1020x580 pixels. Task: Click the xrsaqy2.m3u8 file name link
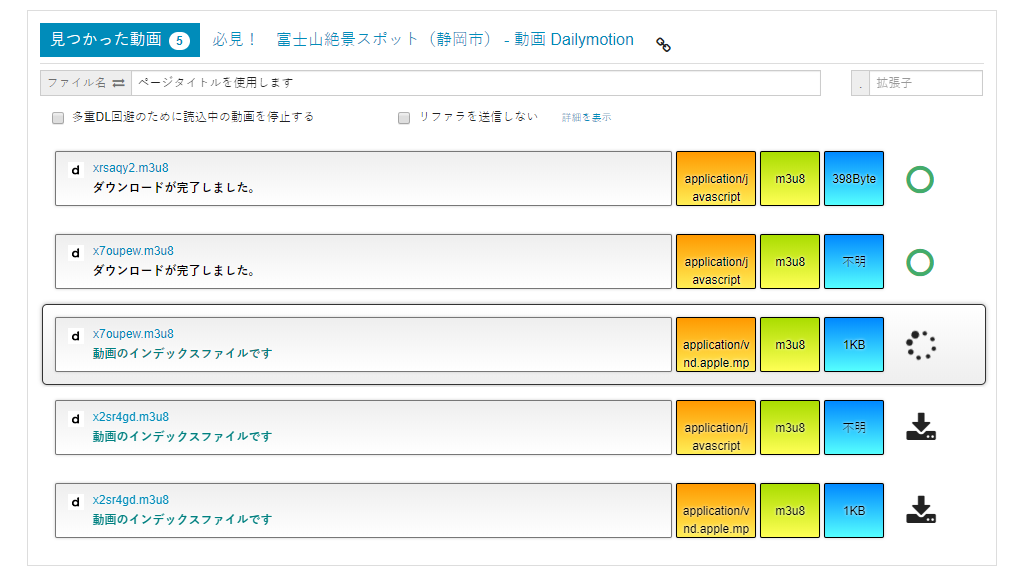(x=130, y=168)
